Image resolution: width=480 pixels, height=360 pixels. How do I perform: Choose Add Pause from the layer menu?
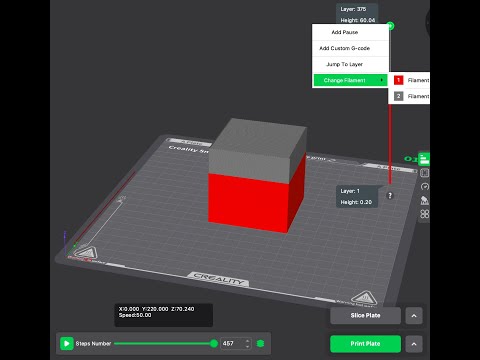point(350,32)
